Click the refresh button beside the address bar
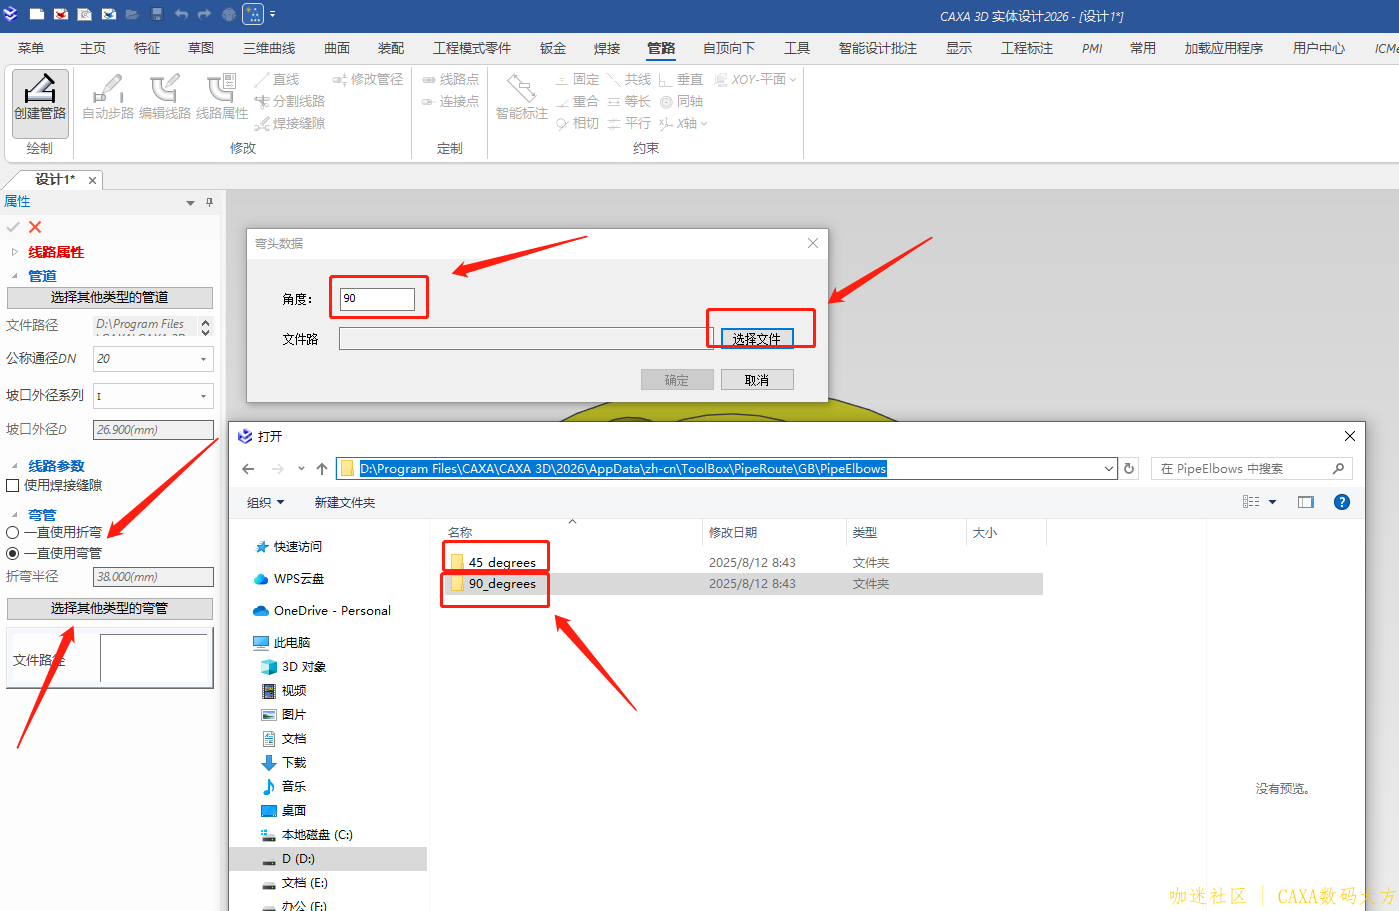Image resolution: width=1399 pixels, height=911 pixels. (1129, 468)
